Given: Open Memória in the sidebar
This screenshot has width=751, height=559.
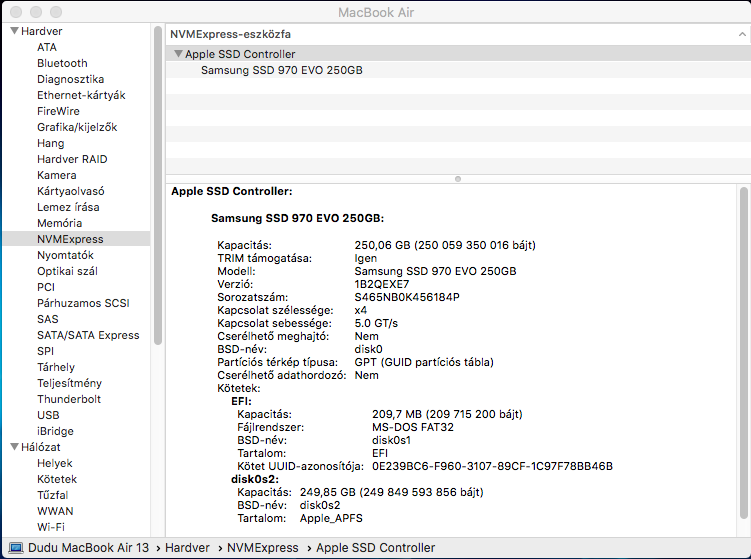Looking at the screenshot, I should pos(59,223).
